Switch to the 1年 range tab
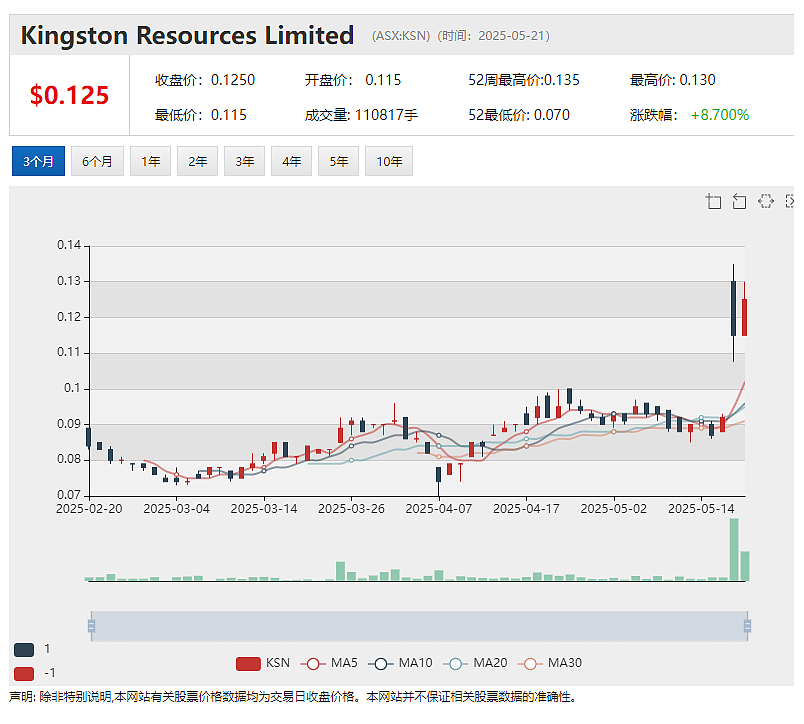 point(150,162)
